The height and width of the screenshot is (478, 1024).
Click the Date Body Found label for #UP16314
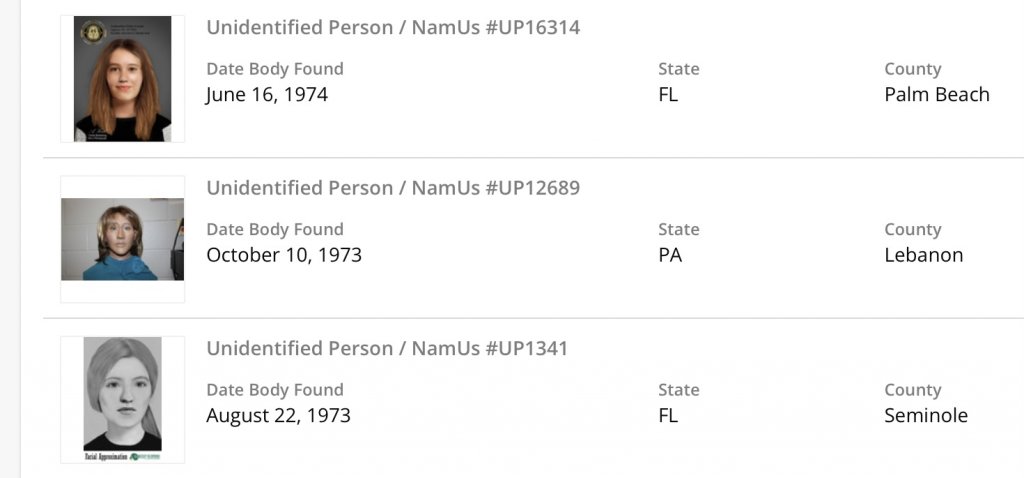tap(275, 69)
